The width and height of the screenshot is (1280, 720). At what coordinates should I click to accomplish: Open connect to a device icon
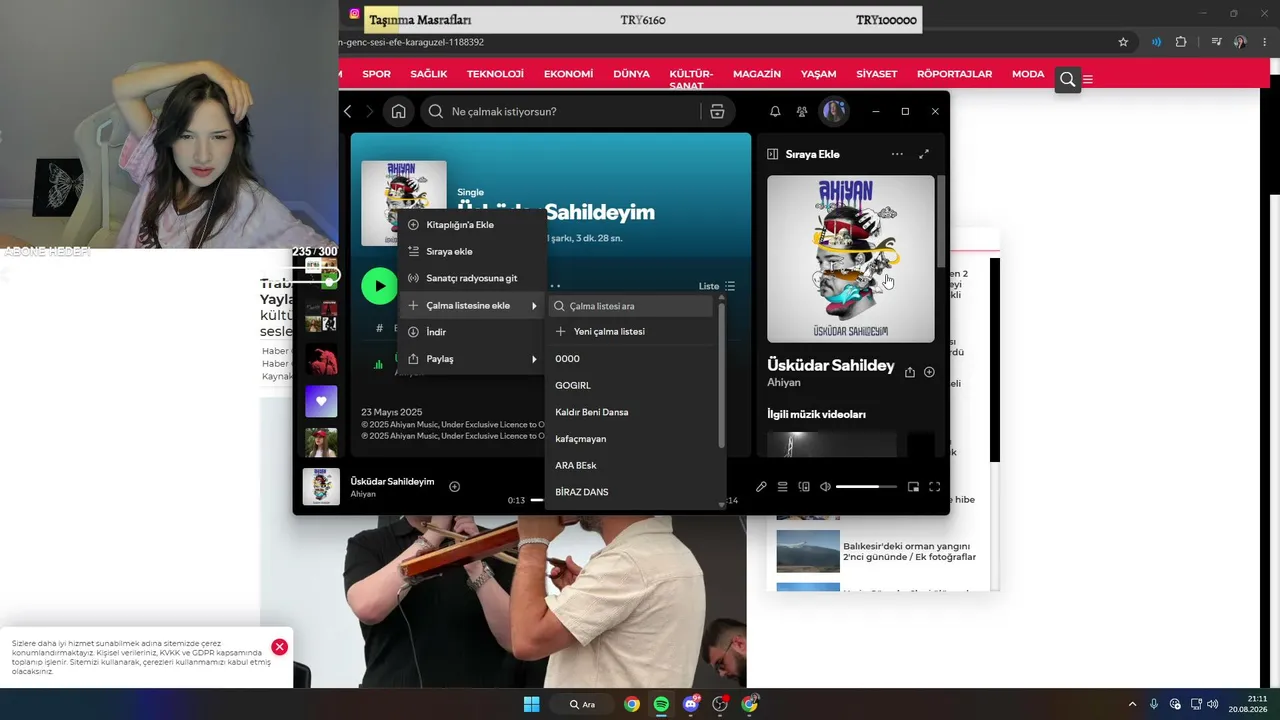pyautogui.click(x=804, y=487)
